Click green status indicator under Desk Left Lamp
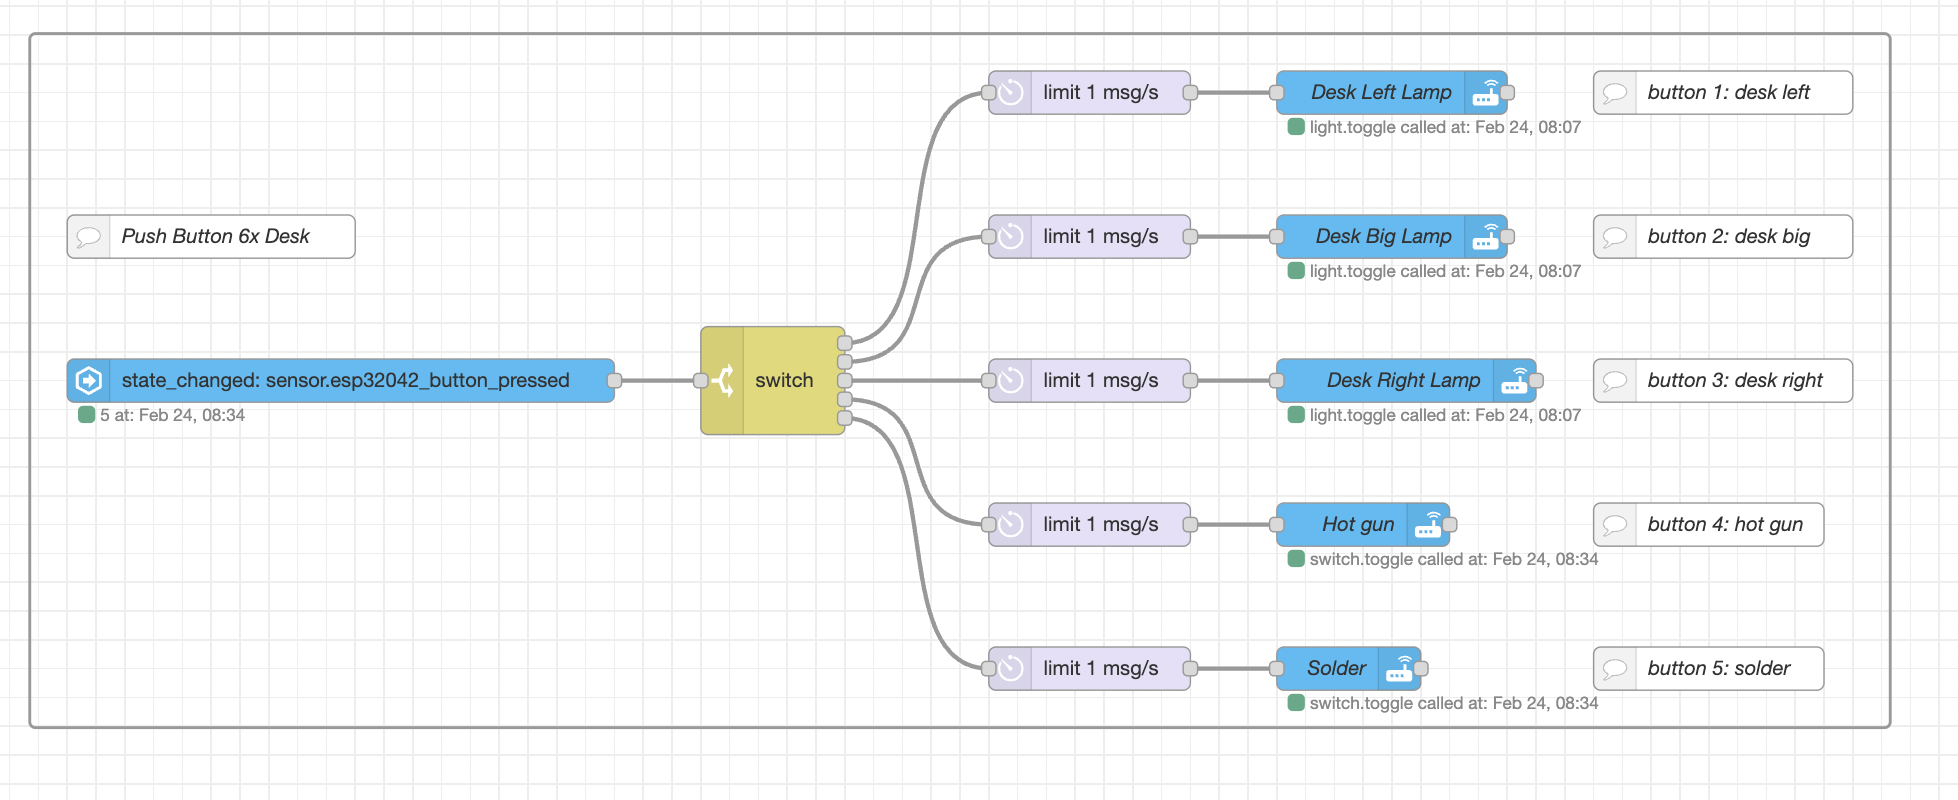This screenshot has height=800, width=1958. coord(1296,127)
